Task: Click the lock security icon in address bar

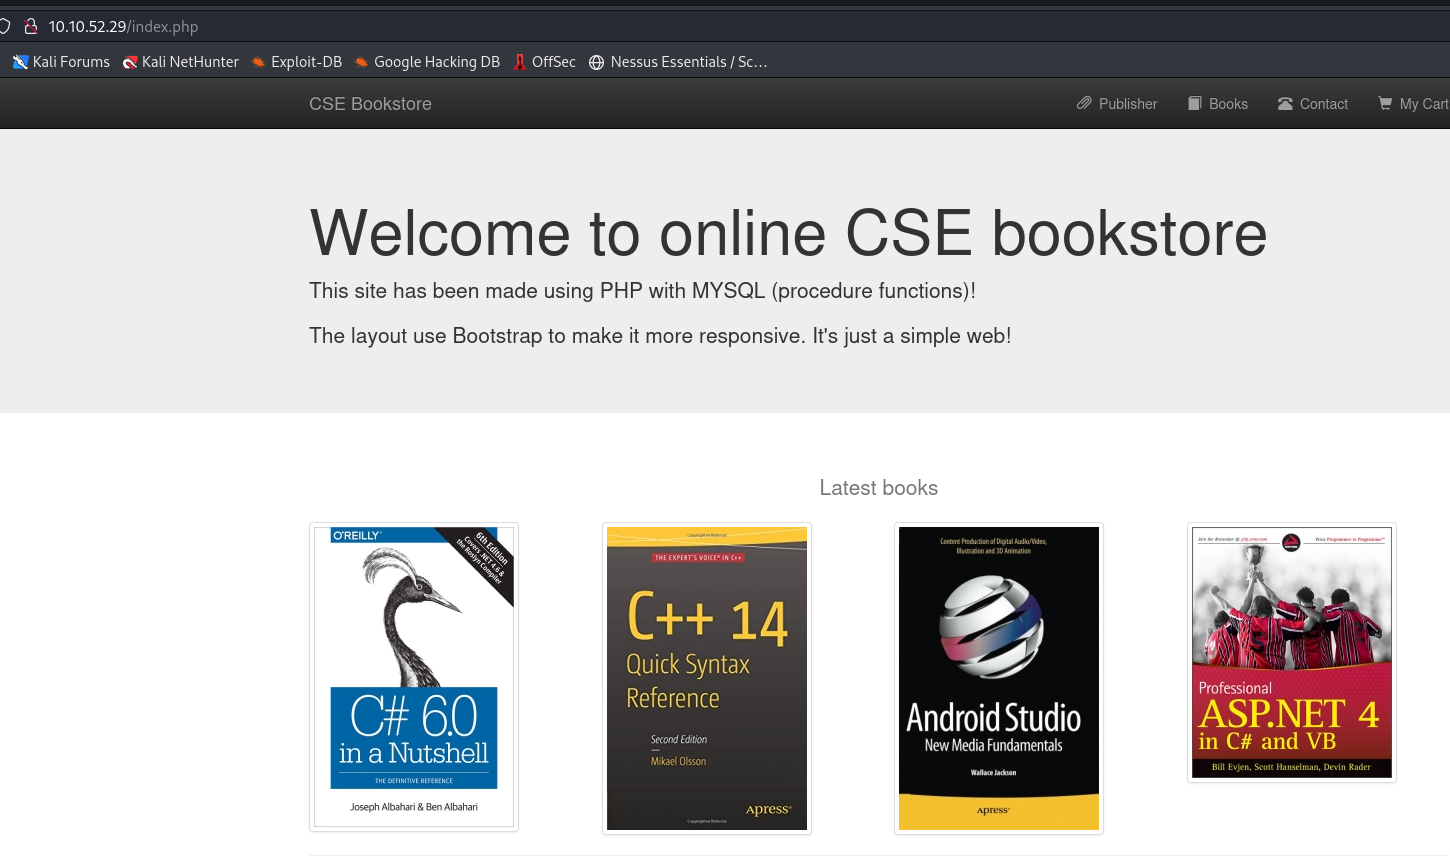Action: pyautogui.click(x=30, y=27)
